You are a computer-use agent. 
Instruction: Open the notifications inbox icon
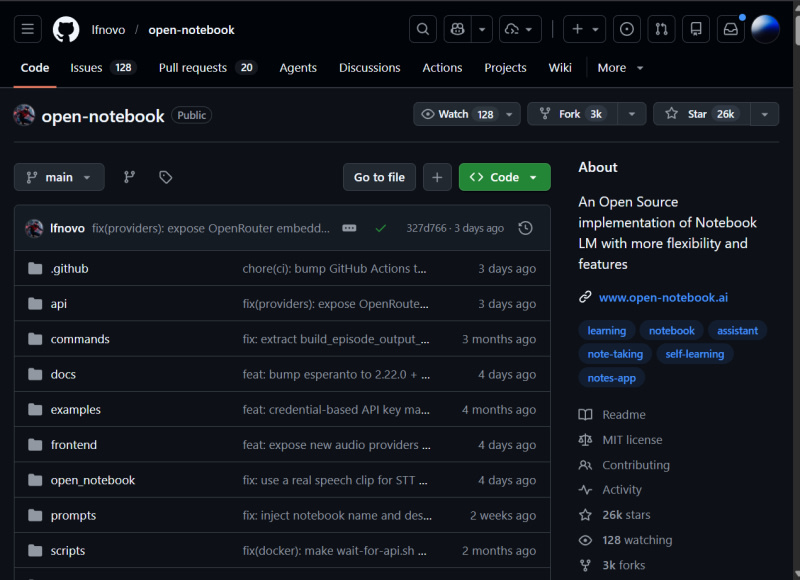(x=731, y=29)
